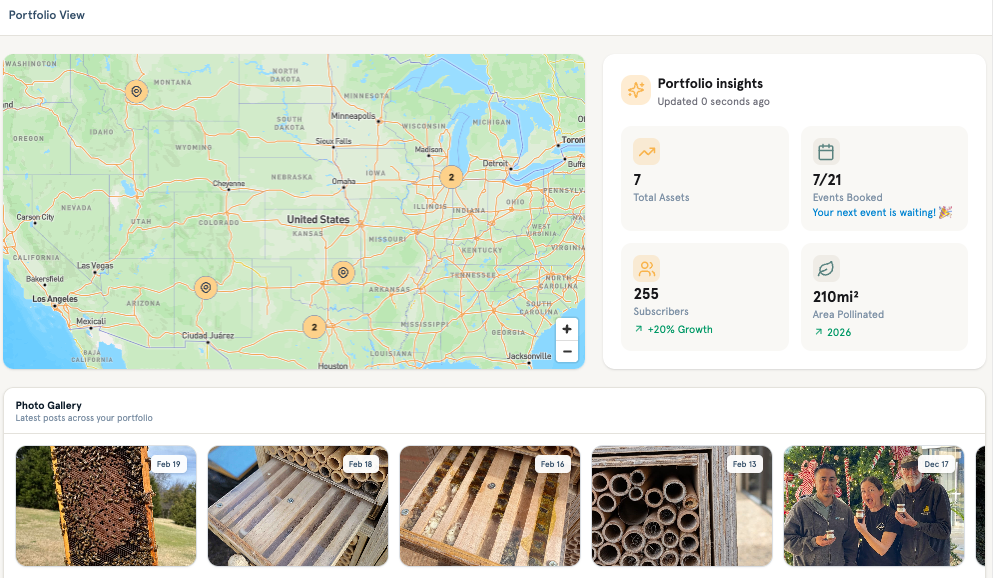Collapse map view using the zoom out button
Viewport: 993px width, 578px height.
point(566,351)
